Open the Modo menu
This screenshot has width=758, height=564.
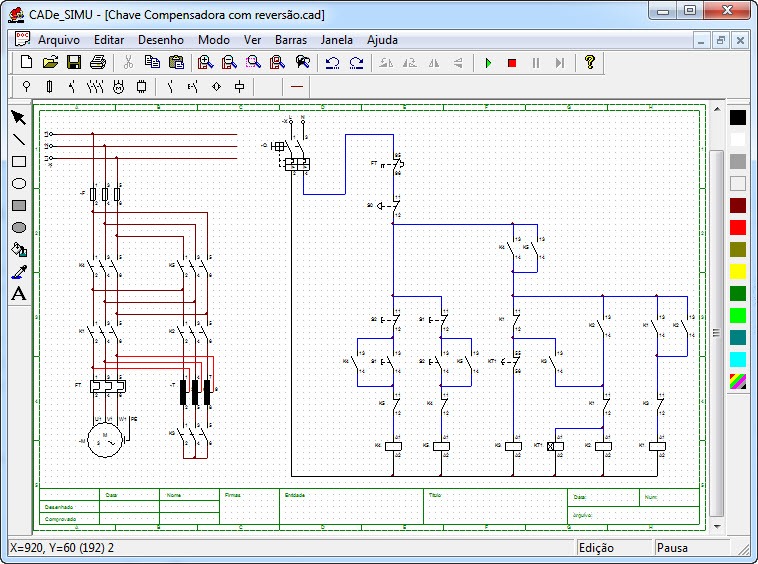tap(214, 40)
